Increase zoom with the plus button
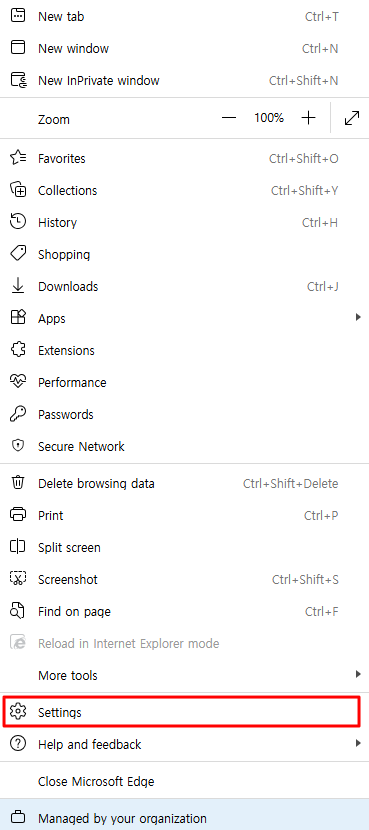This screenshot has height=830, width=369. tap(308, 118)
